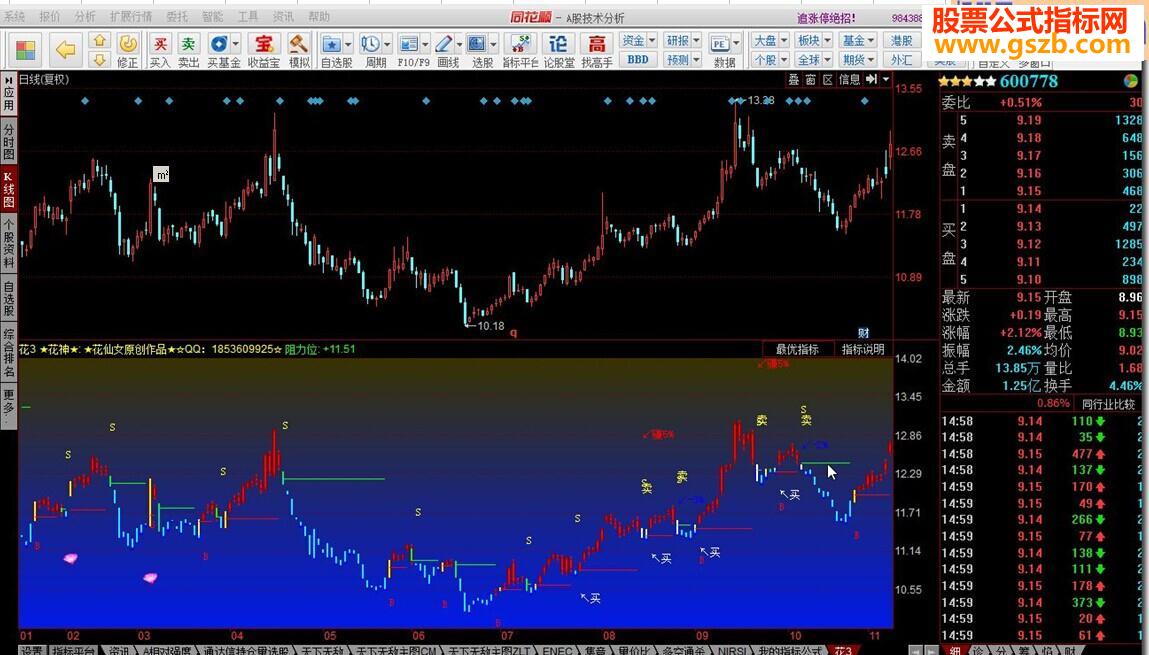Open the 扩展行情 menu

click(130, 16)
